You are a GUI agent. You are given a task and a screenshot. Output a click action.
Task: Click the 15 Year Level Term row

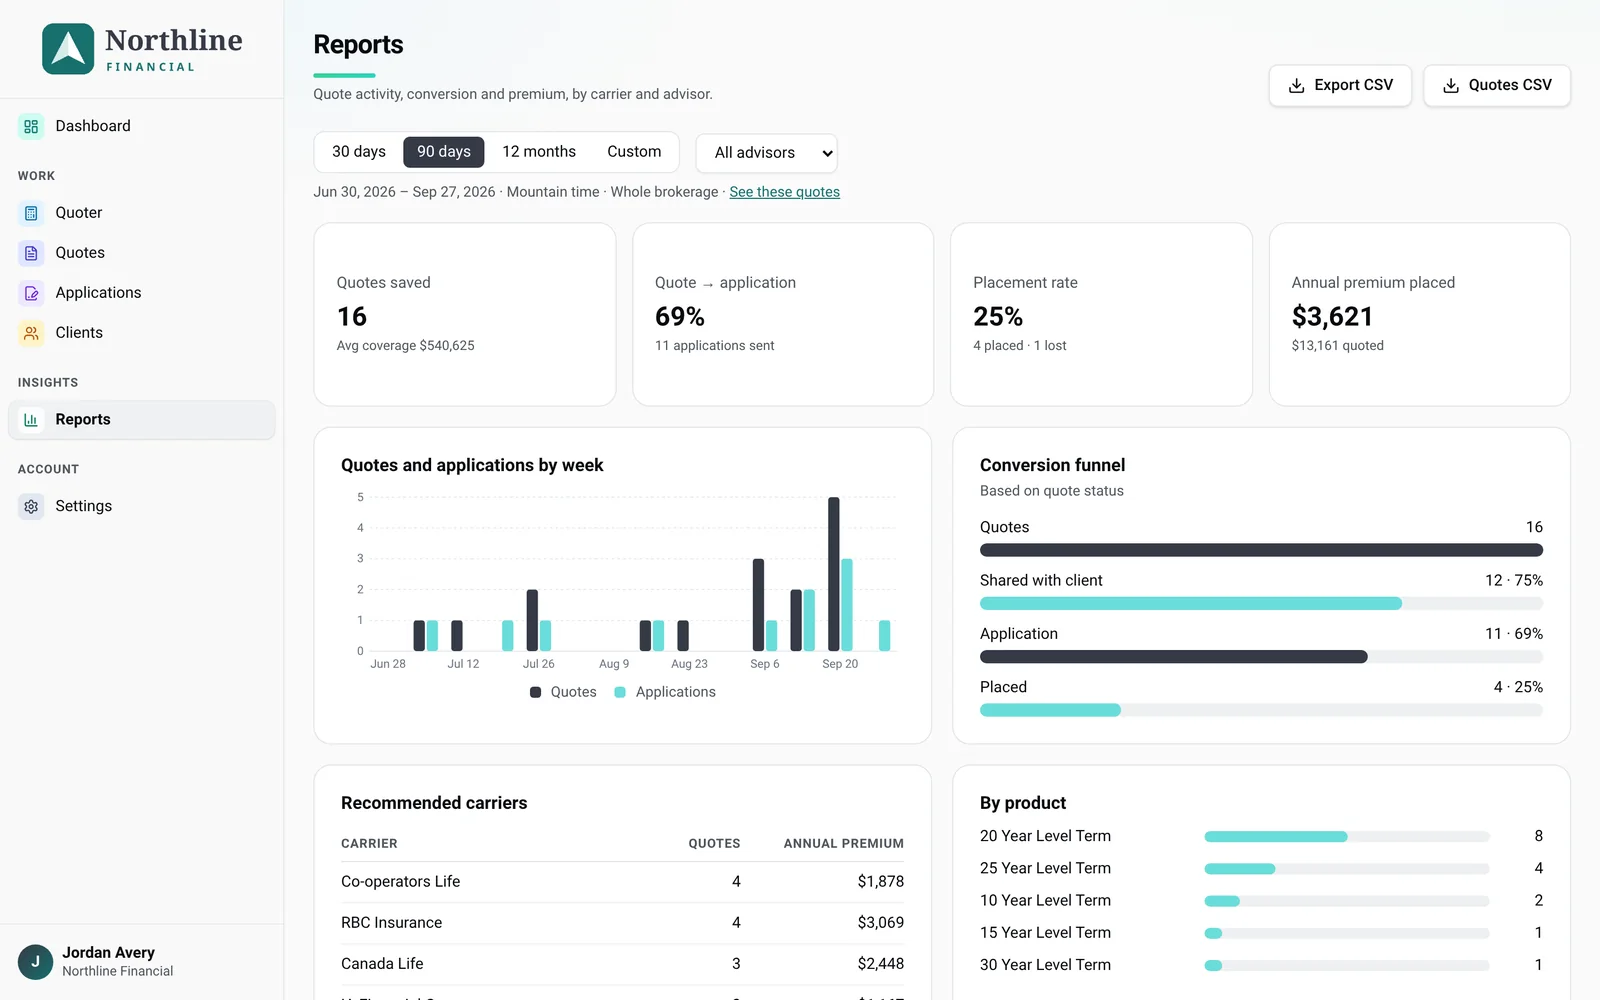tap(1261, 933)
